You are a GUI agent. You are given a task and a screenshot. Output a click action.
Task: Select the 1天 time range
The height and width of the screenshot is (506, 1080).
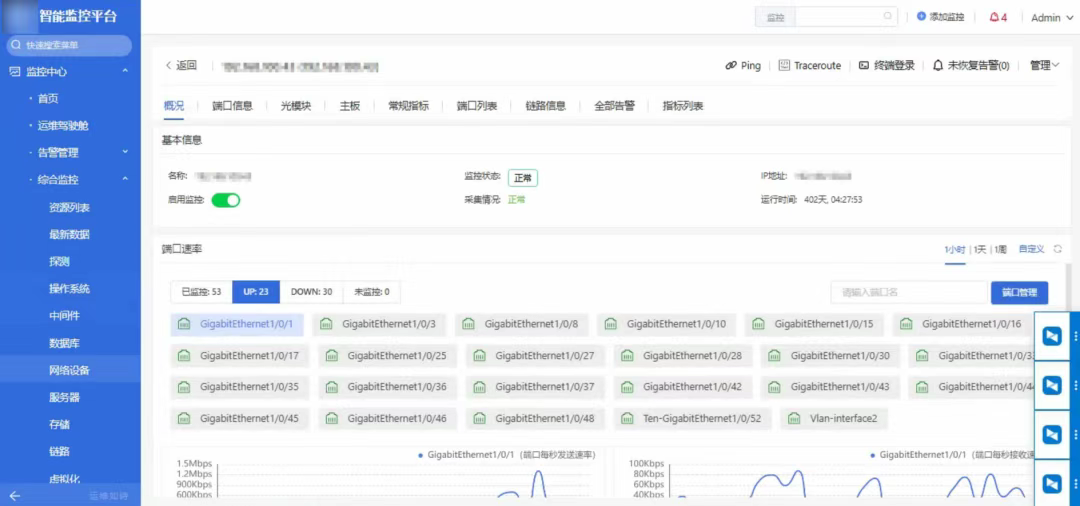979,249
